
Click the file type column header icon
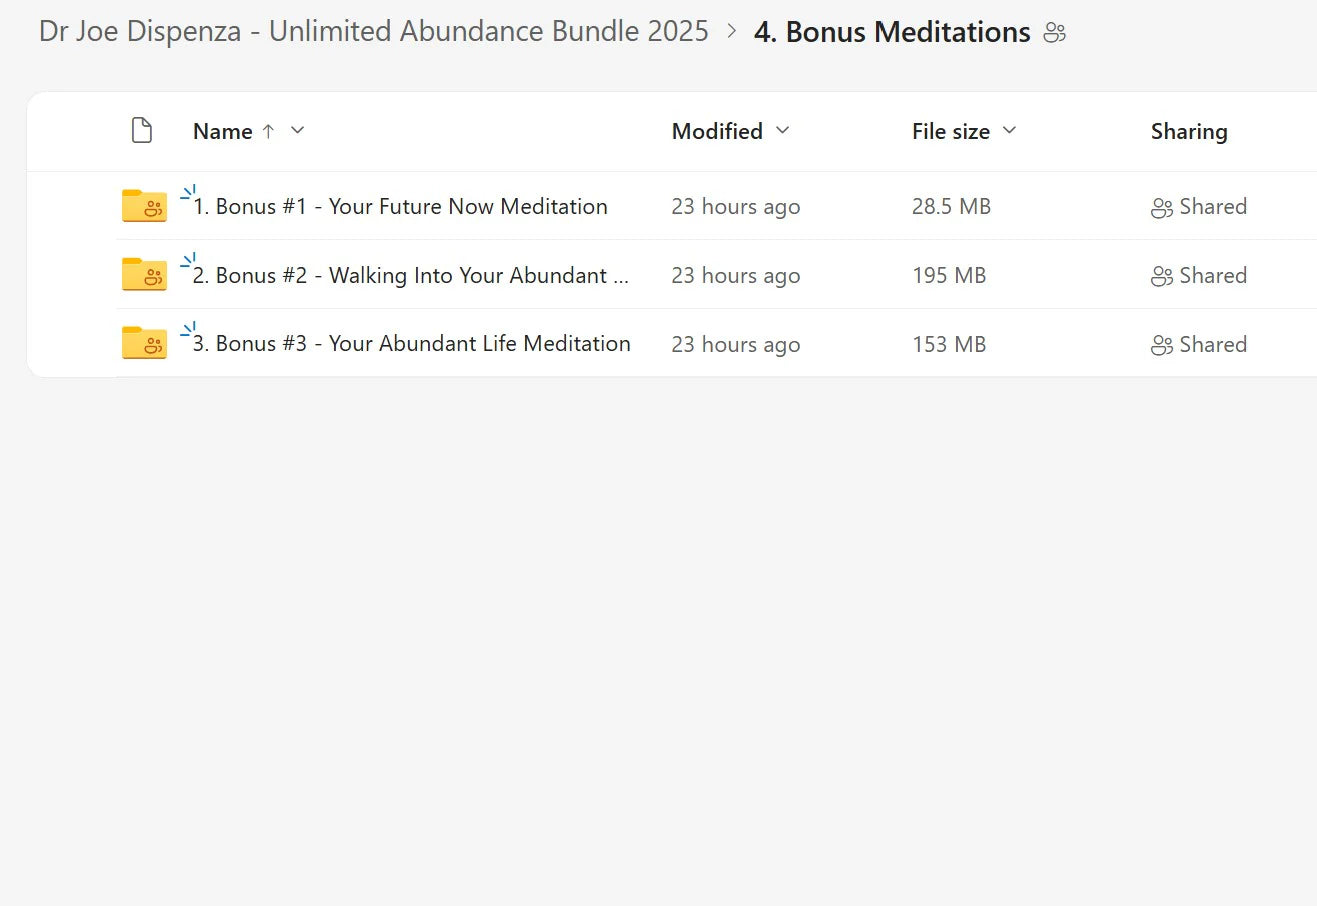tap(141, 130)
